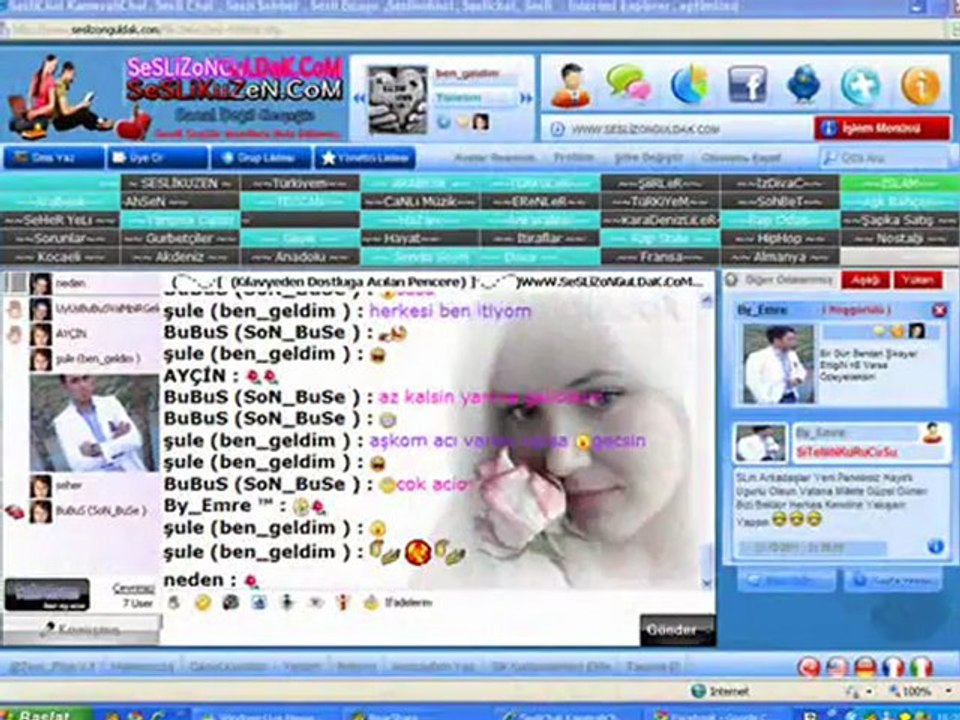The width and height of the screenshot is (960, 720).
Task: Select the French flag language icon
Action: pos(893,667)
